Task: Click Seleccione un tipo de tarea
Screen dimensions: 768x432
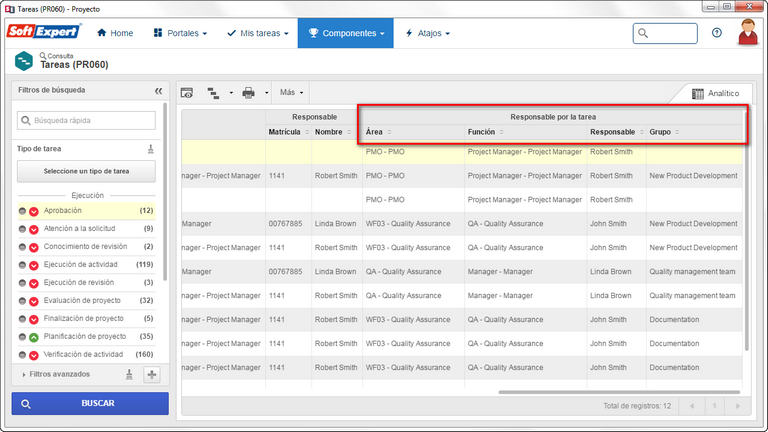Action: pos(86,171)
